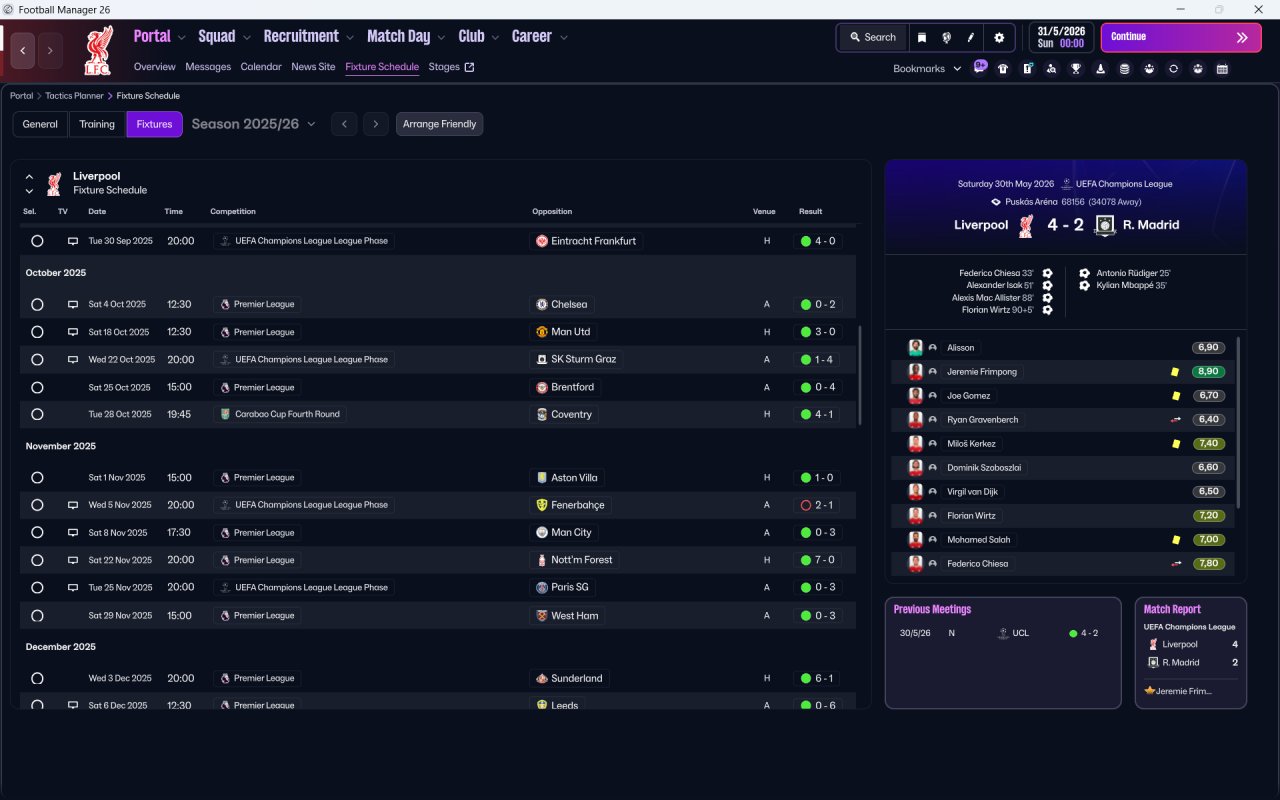1280x800 pixels.
Task: Click the fixture list vertical scrollbar
Action: pos(859,375)
